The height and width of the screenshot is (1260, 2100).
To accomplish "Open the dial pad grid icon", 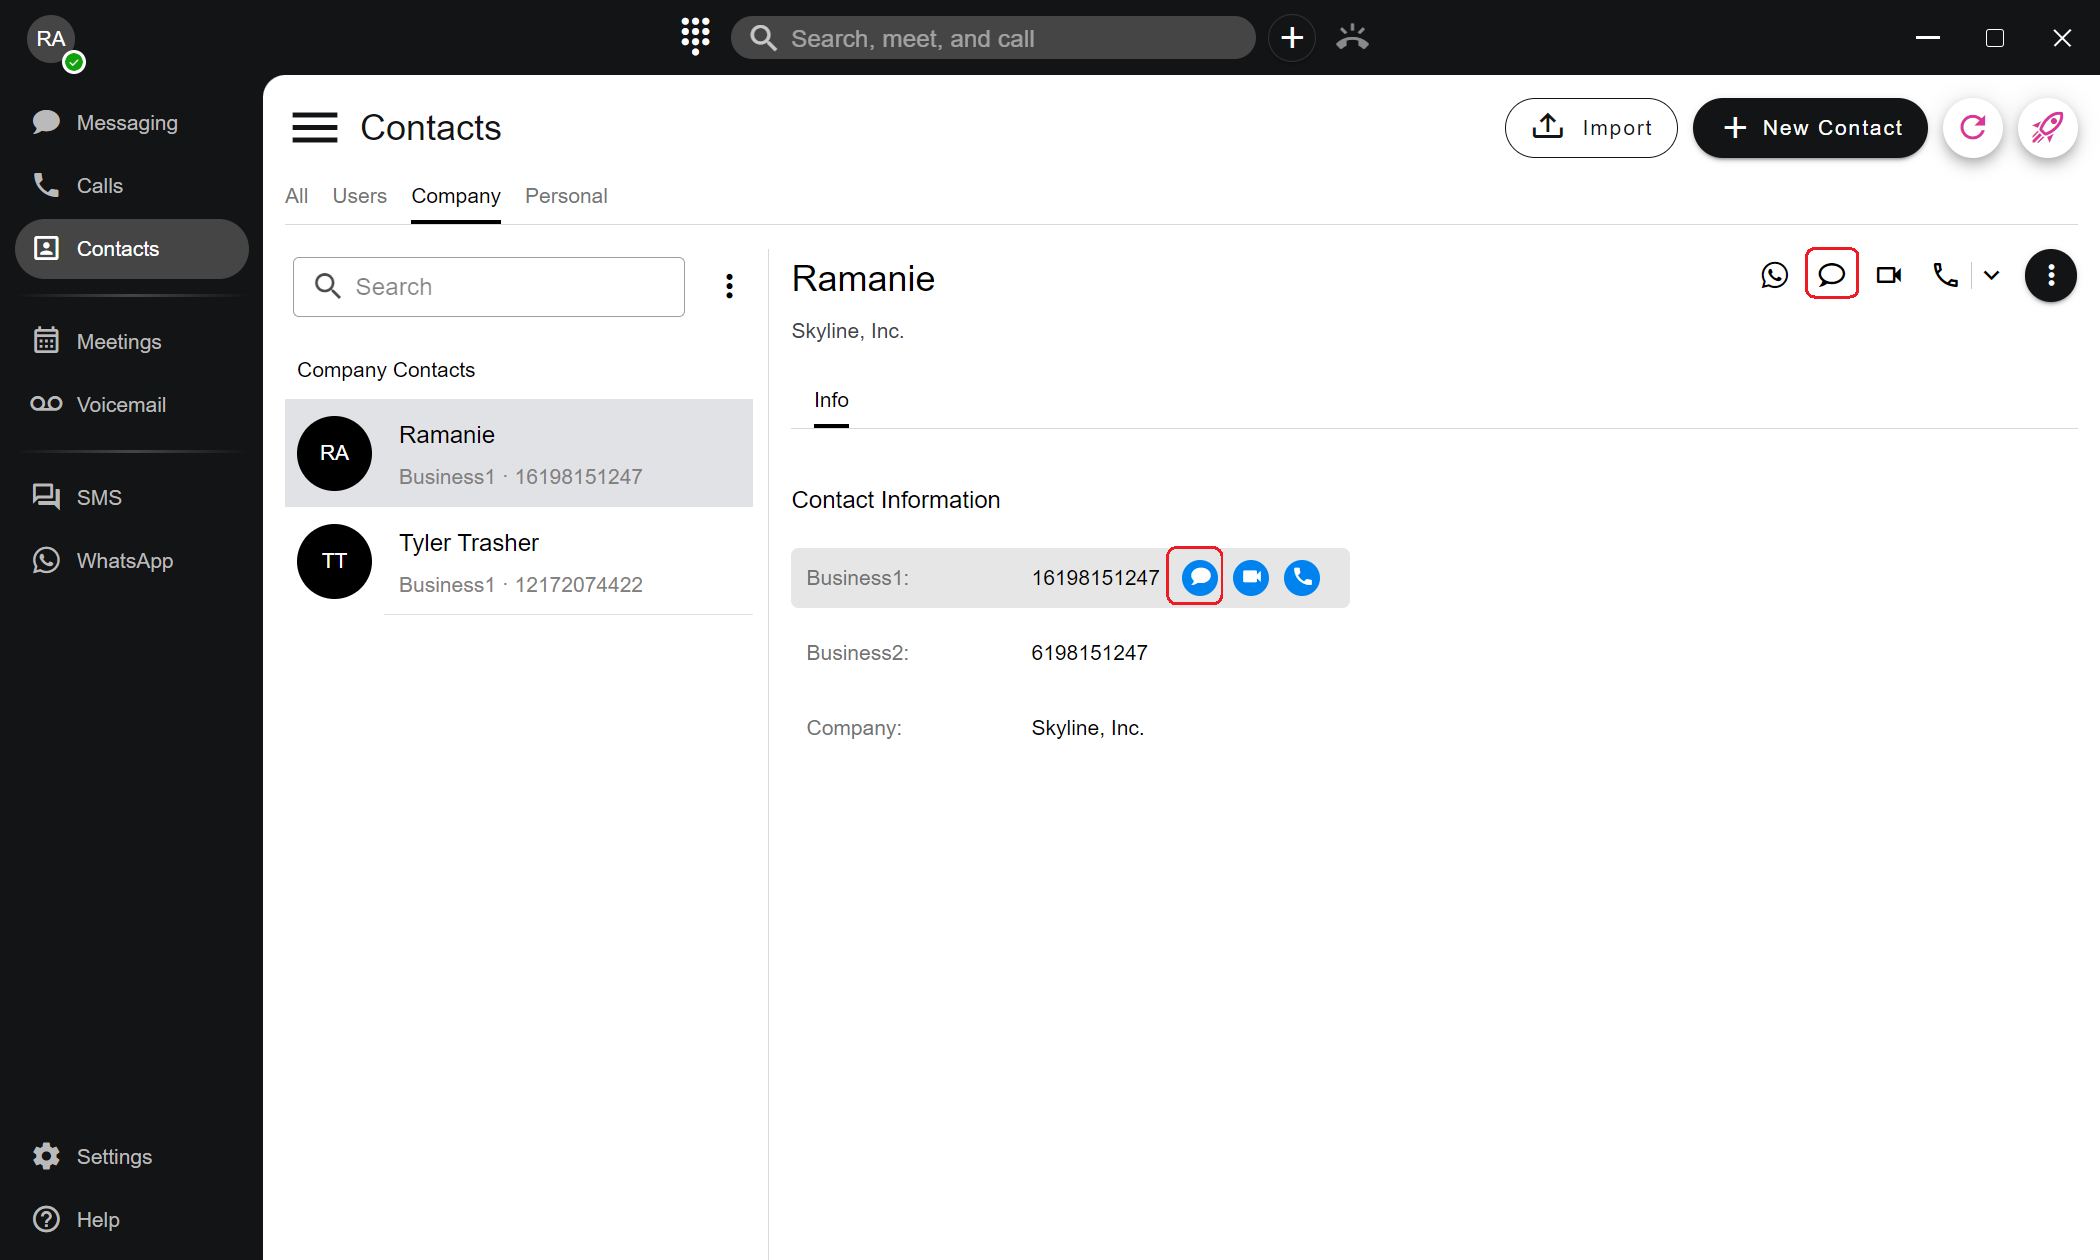I will point(695,36).
